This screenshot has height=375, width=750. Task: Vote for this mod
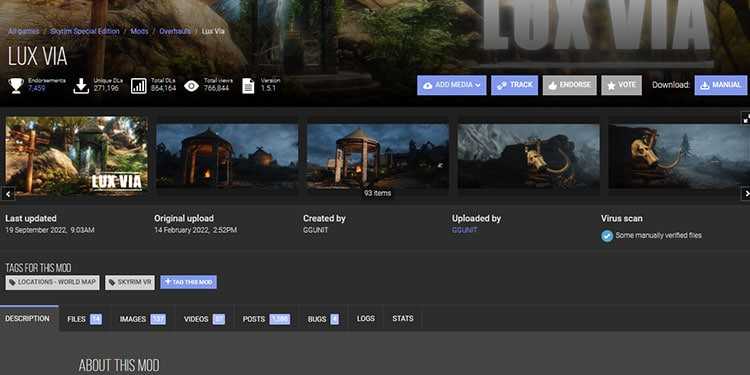(x=621, y=85)
